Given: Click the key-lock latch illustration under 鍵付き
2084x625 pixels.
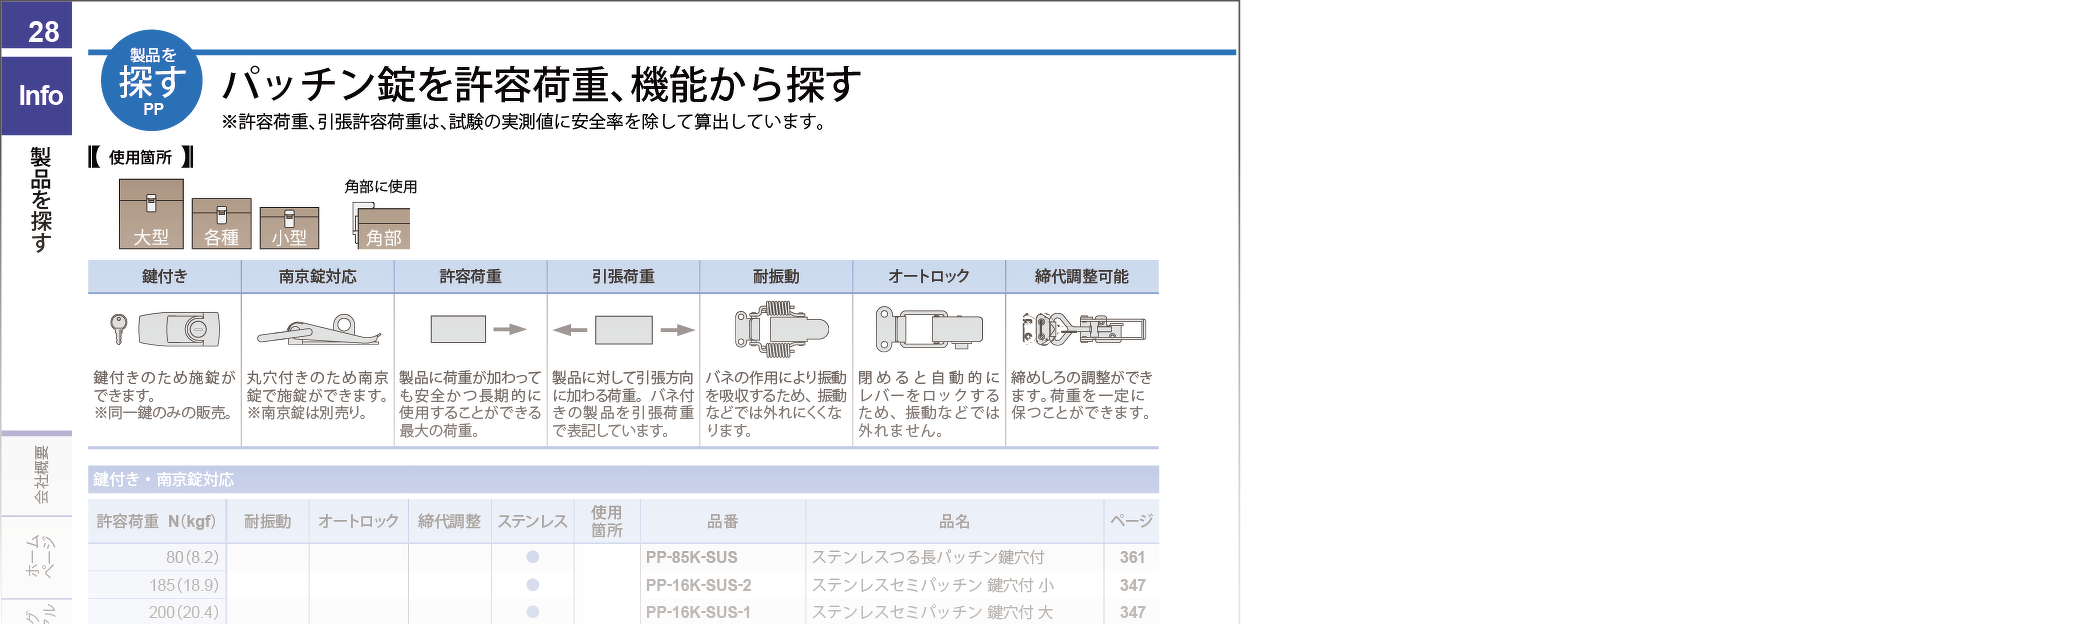Looking at the screenshot, I should pos(164,329).
